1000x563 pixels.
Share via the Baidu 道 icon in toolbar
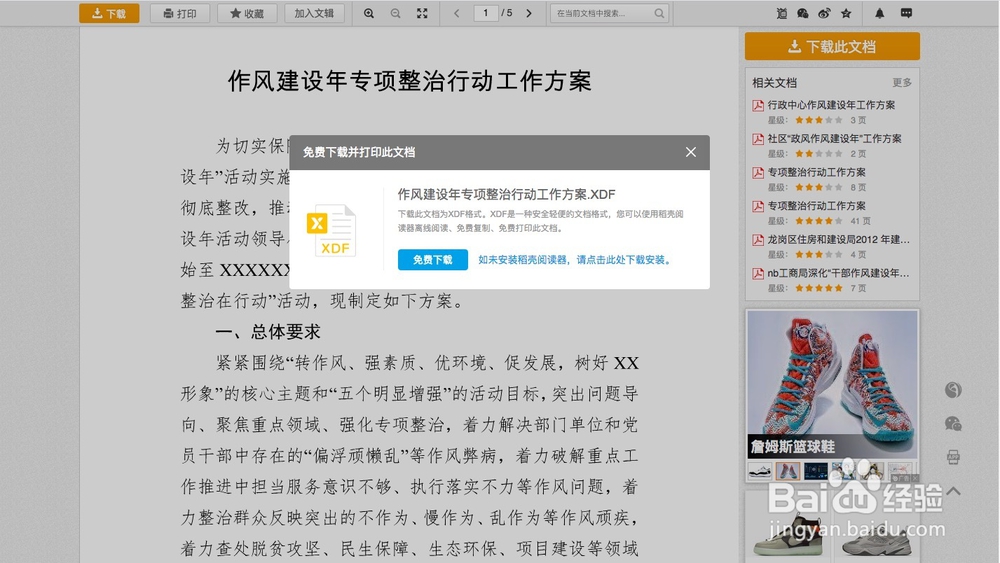click(x=781, y=13)
